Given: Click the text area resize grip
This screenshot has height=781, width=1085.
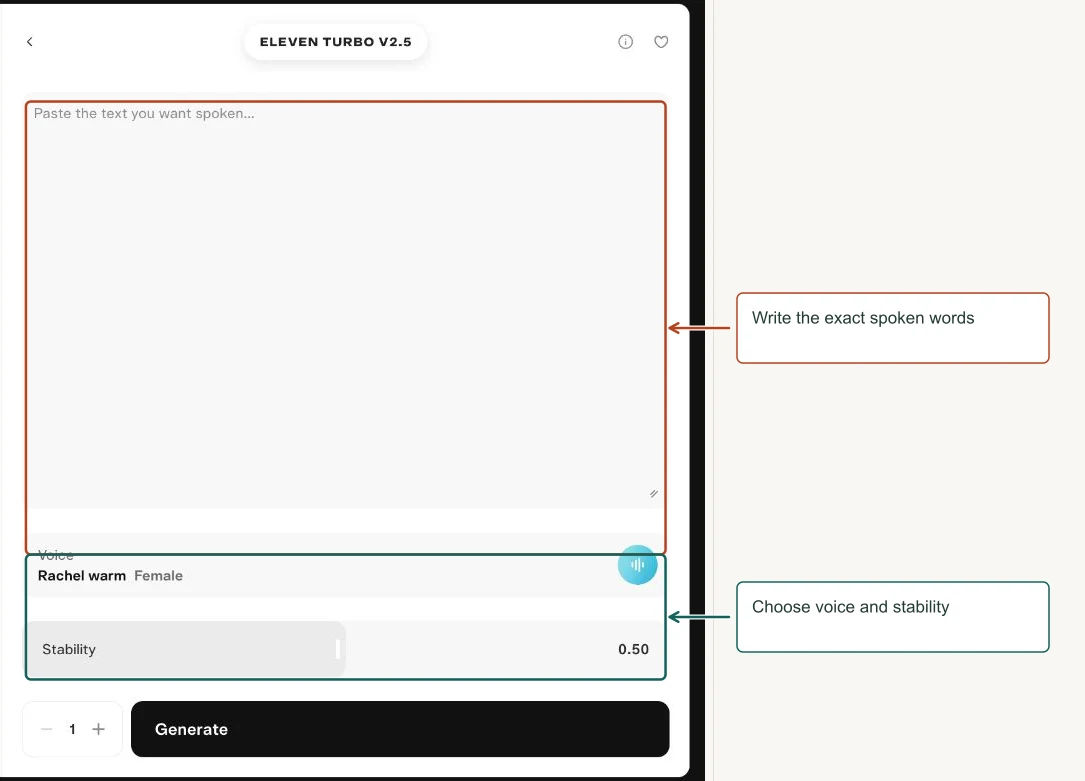Looking at the screenshot, I should point(654,493).
